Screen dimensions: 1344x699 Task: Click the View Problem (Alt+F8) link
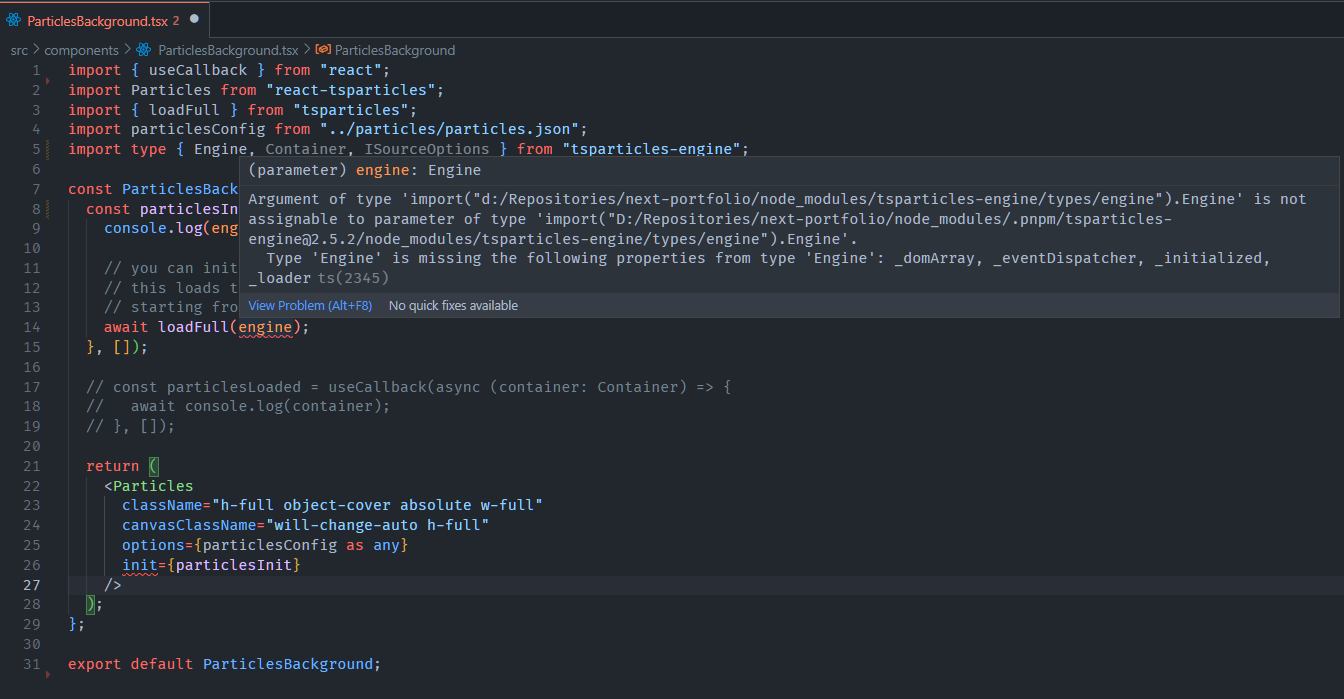310,305
